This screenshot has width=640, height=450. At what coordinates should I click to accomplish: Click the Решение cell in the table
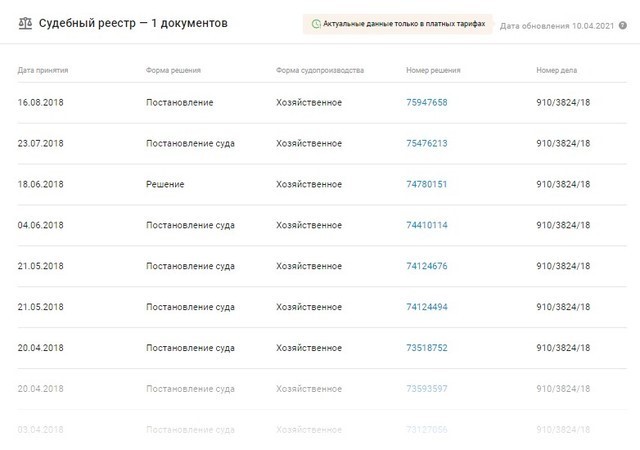pos(165,185)
